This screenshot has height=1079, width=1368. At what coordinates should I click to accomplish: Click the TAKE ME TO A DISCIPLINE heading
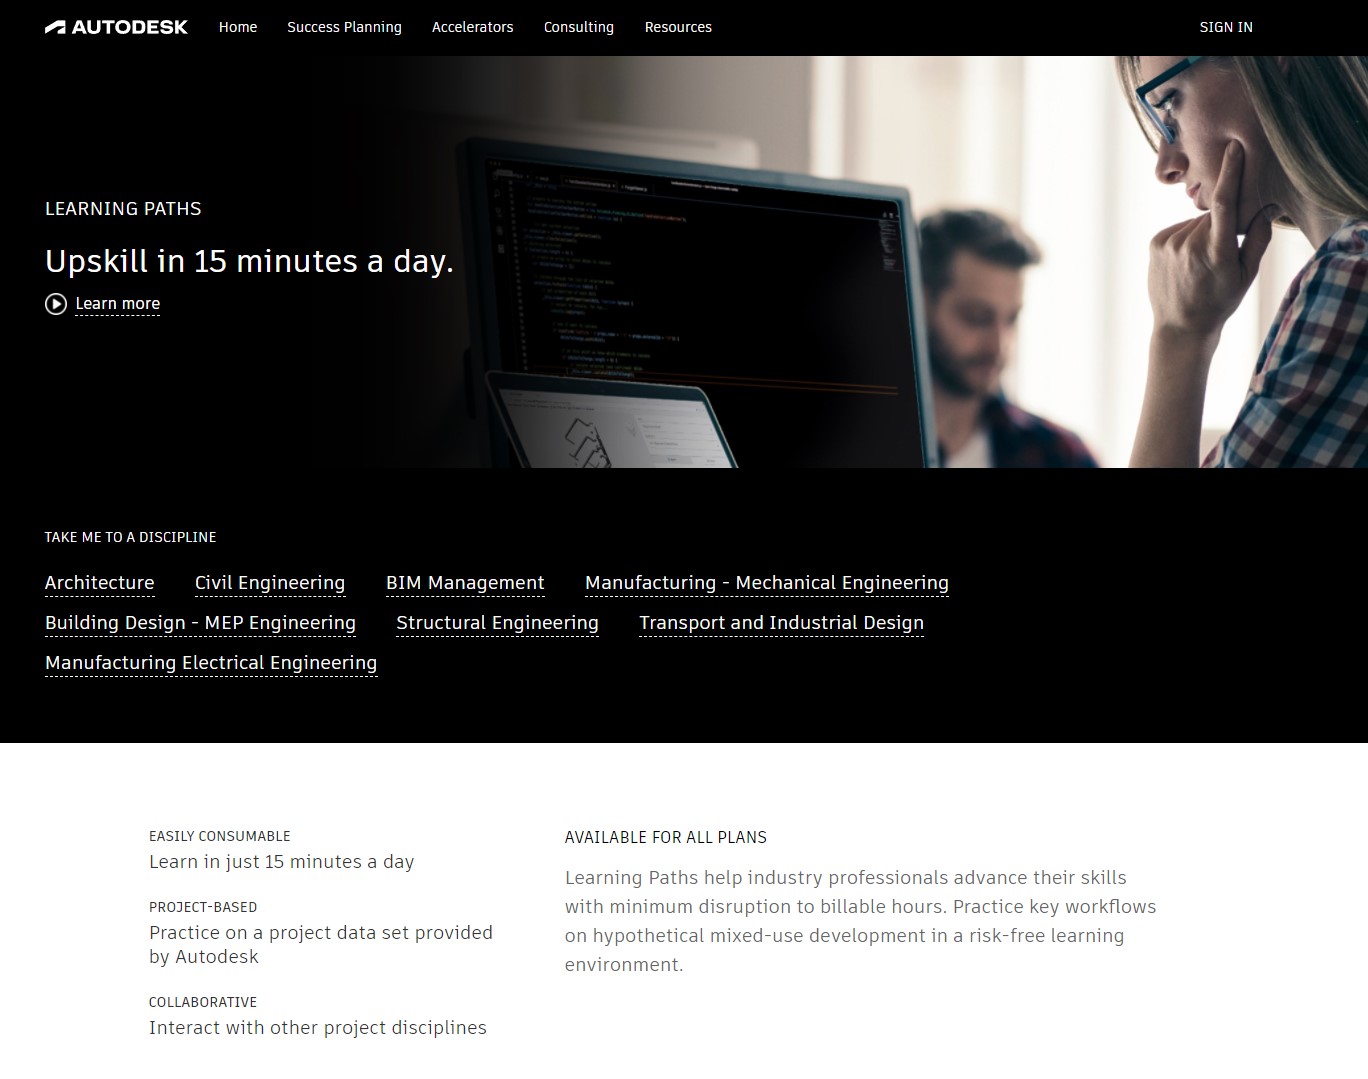click(x=130, y=537)
